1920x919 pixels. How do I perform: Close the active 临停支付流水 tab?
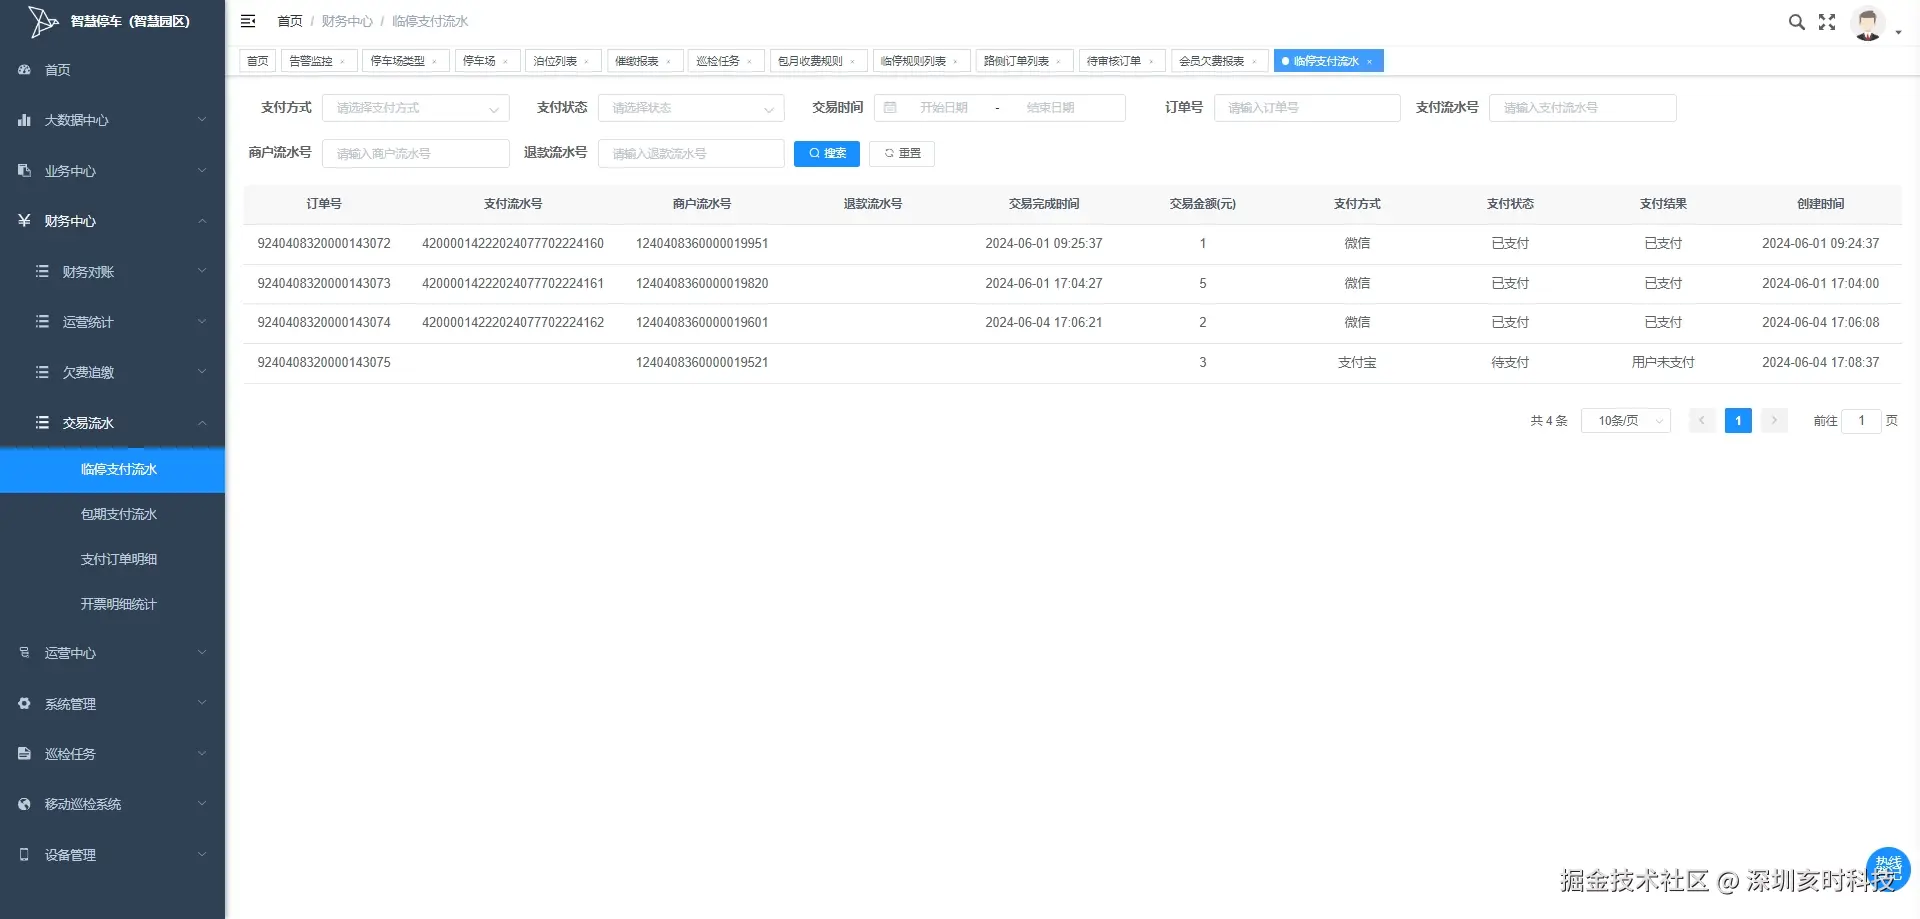point(1369,62)
